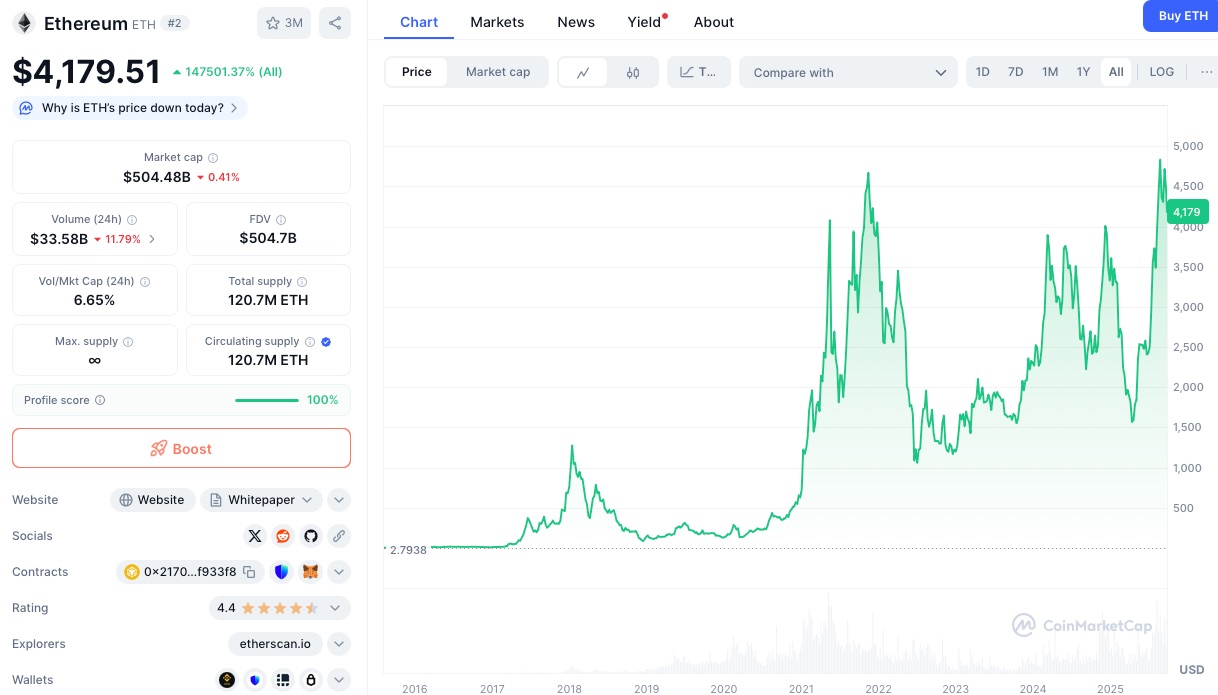
Task: Open the News tab
Action: point(576,22)
